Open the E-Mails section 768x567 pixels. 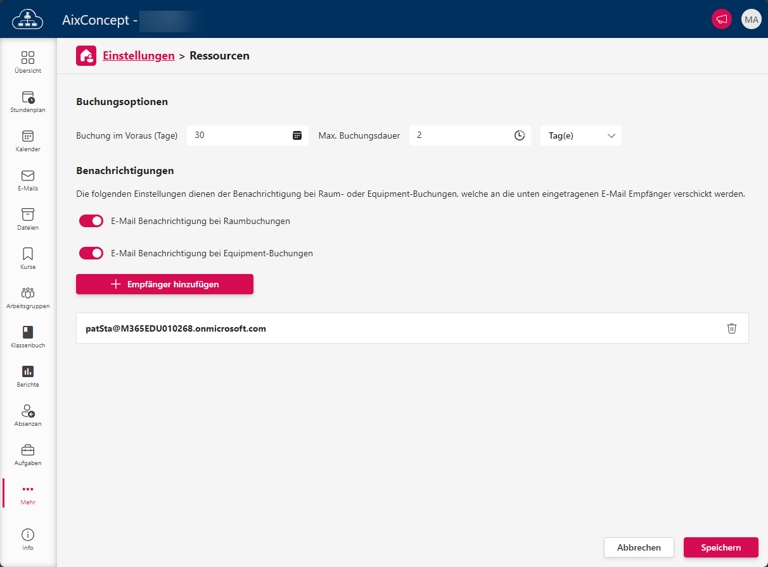pos(28,180)
